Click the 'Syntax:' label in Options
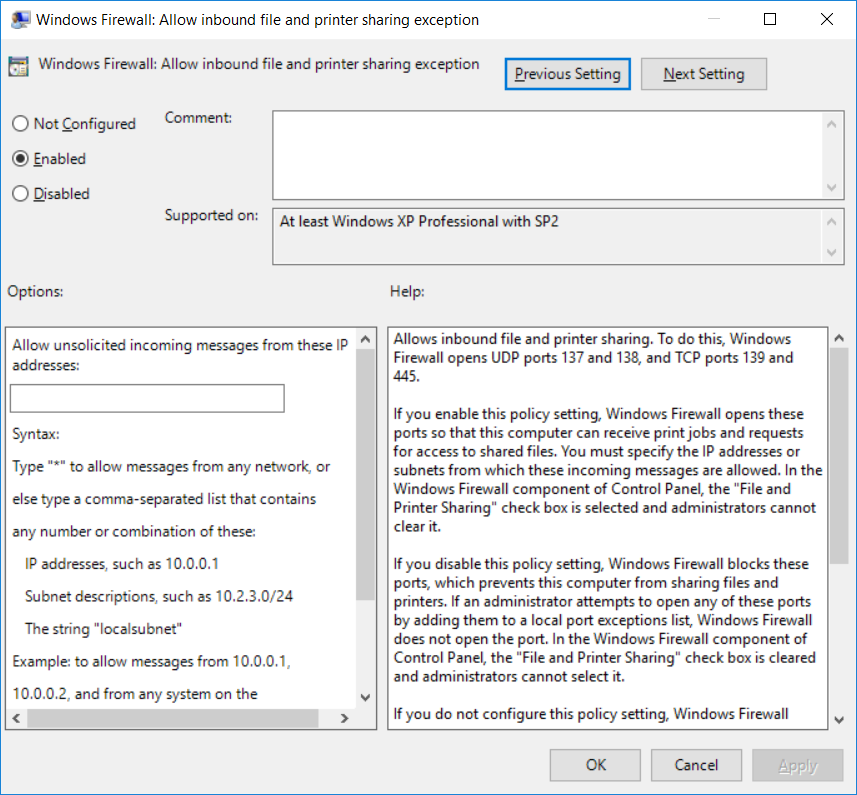 click(x=36, y=434)
